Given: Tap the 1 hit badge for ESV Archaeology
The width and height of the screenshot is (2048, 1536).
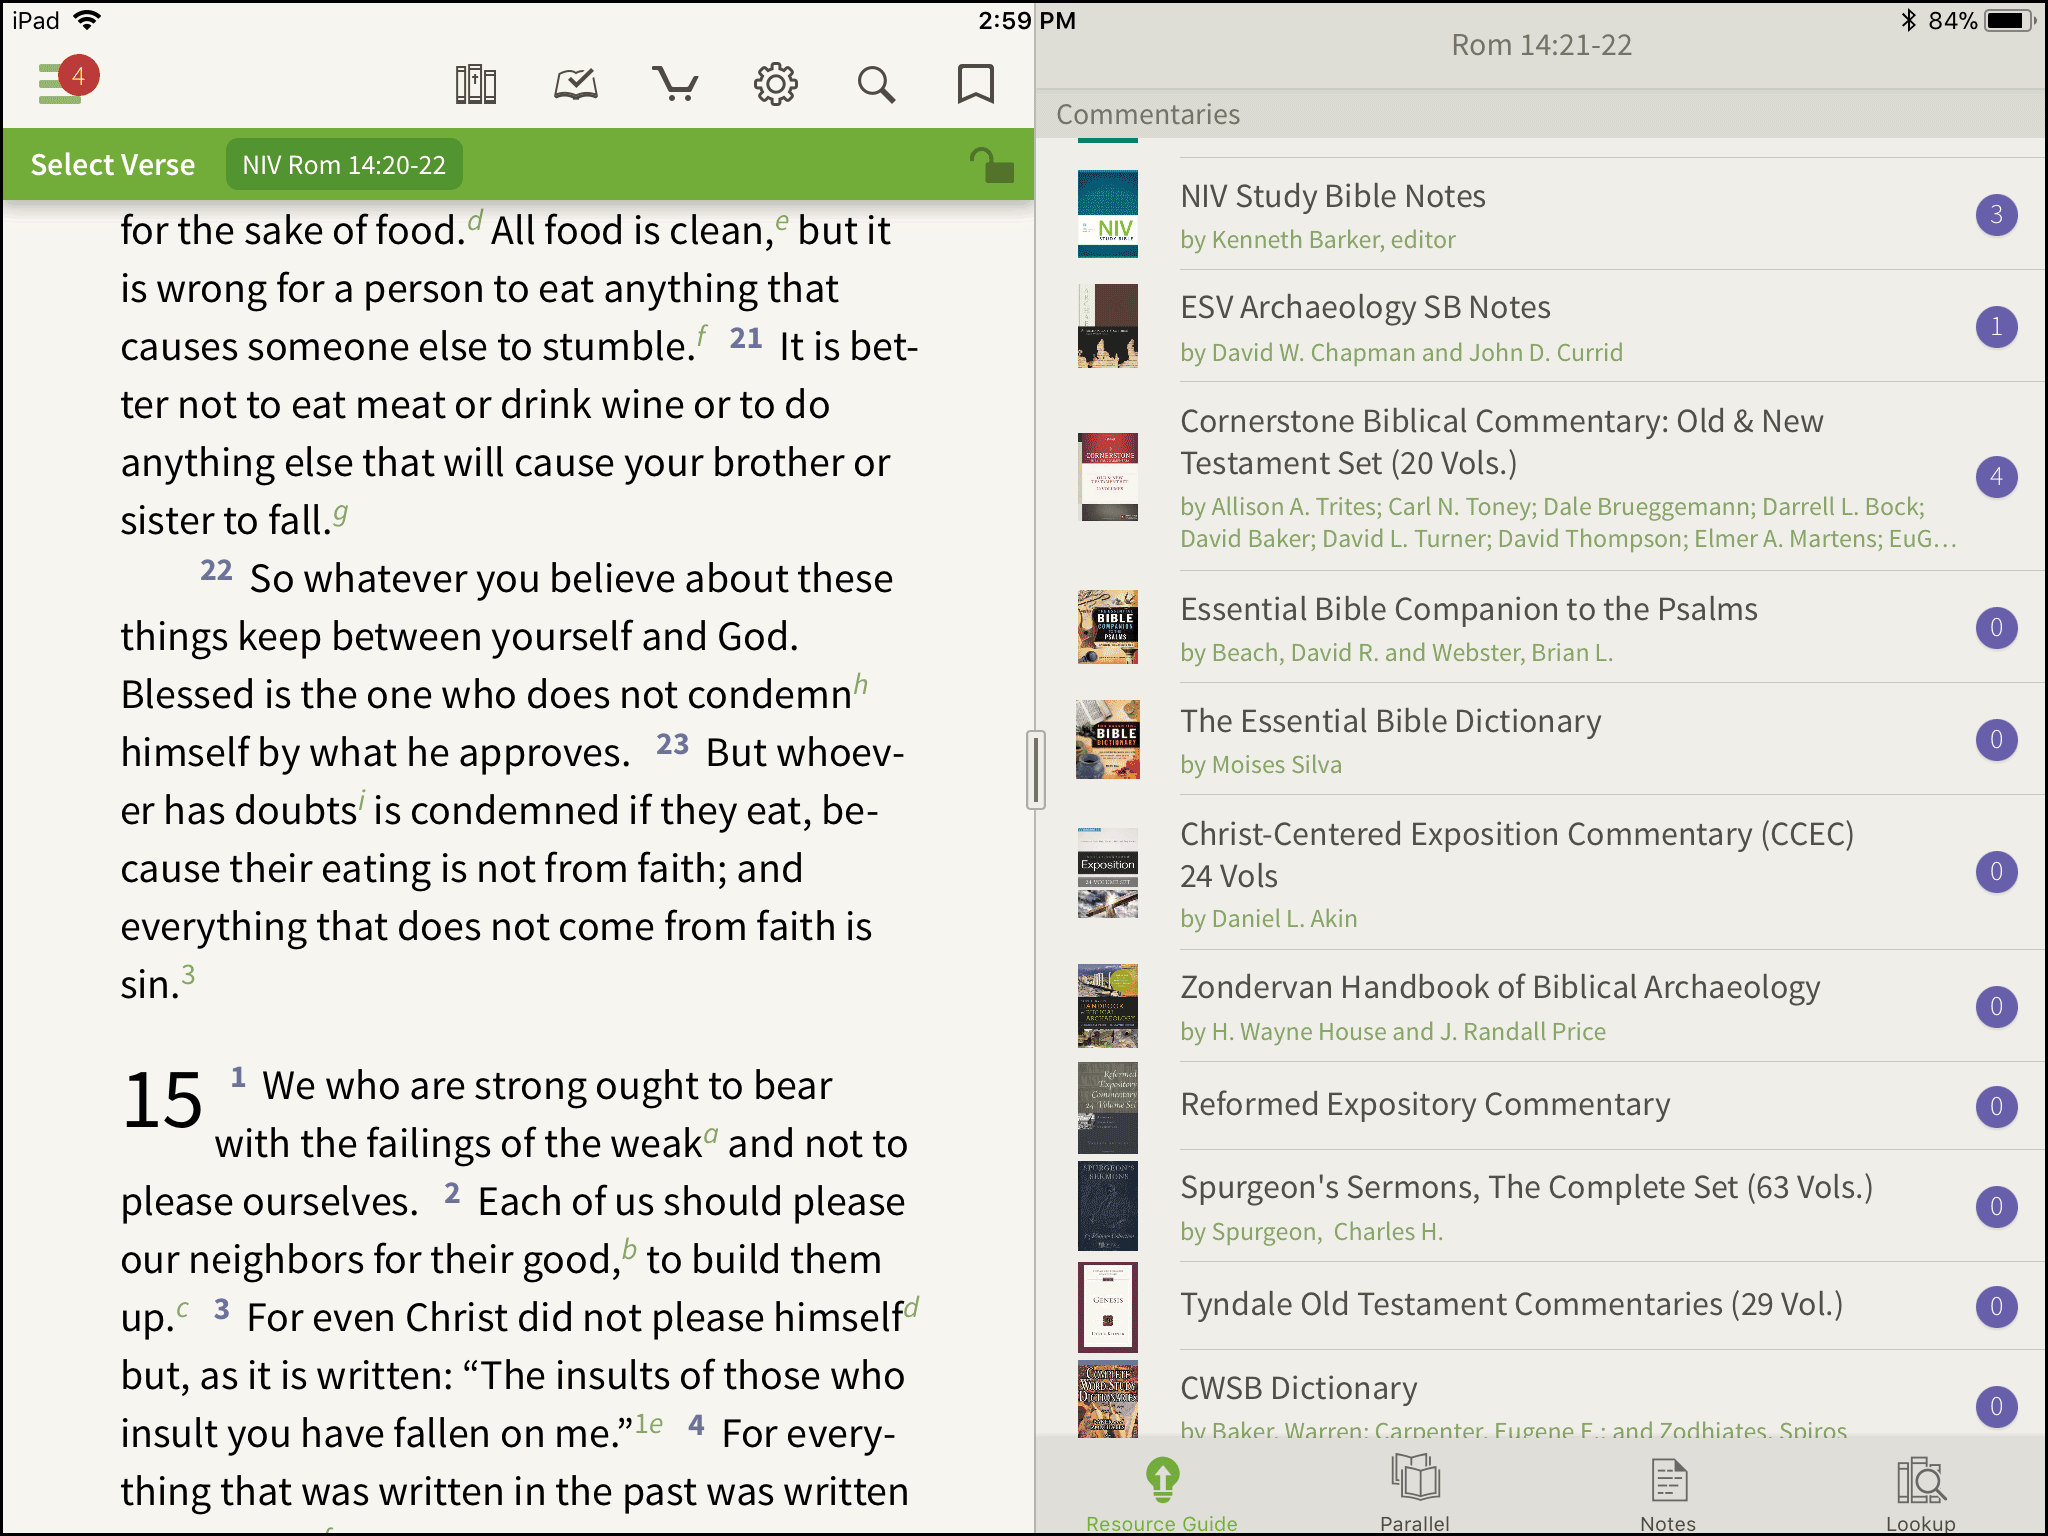Looking at the screenshot, I should pos(1996,327).
